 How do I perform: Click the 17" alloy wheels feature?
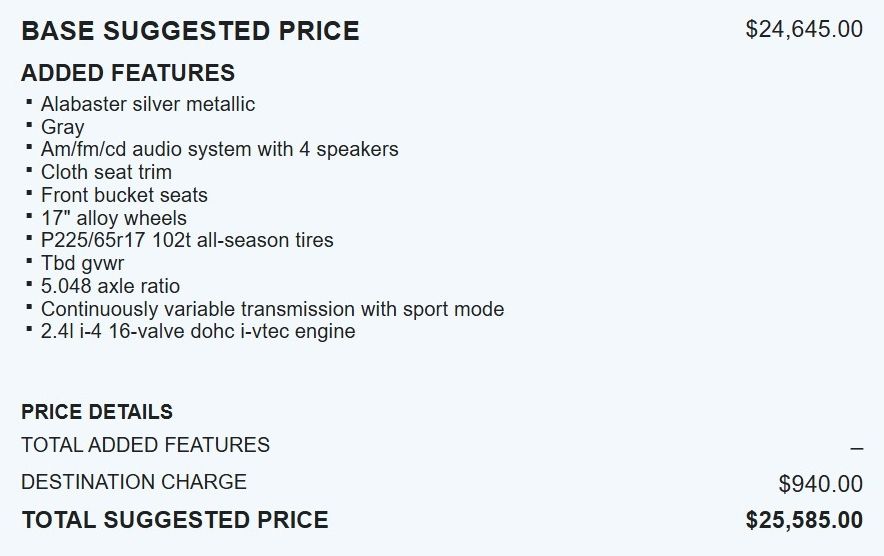(x=113, y=218)
